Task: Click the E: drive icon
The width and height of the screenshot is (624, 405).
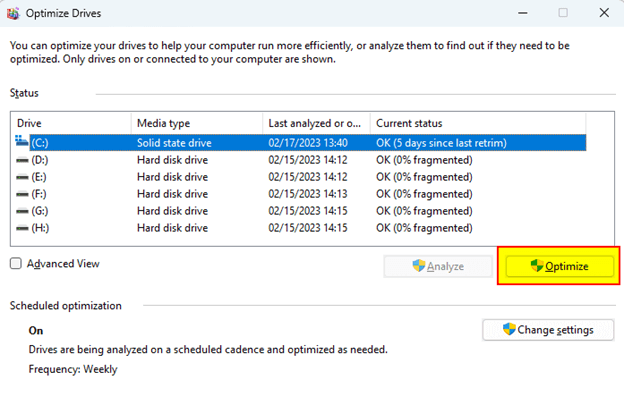Action: click(x=23, y=177)
